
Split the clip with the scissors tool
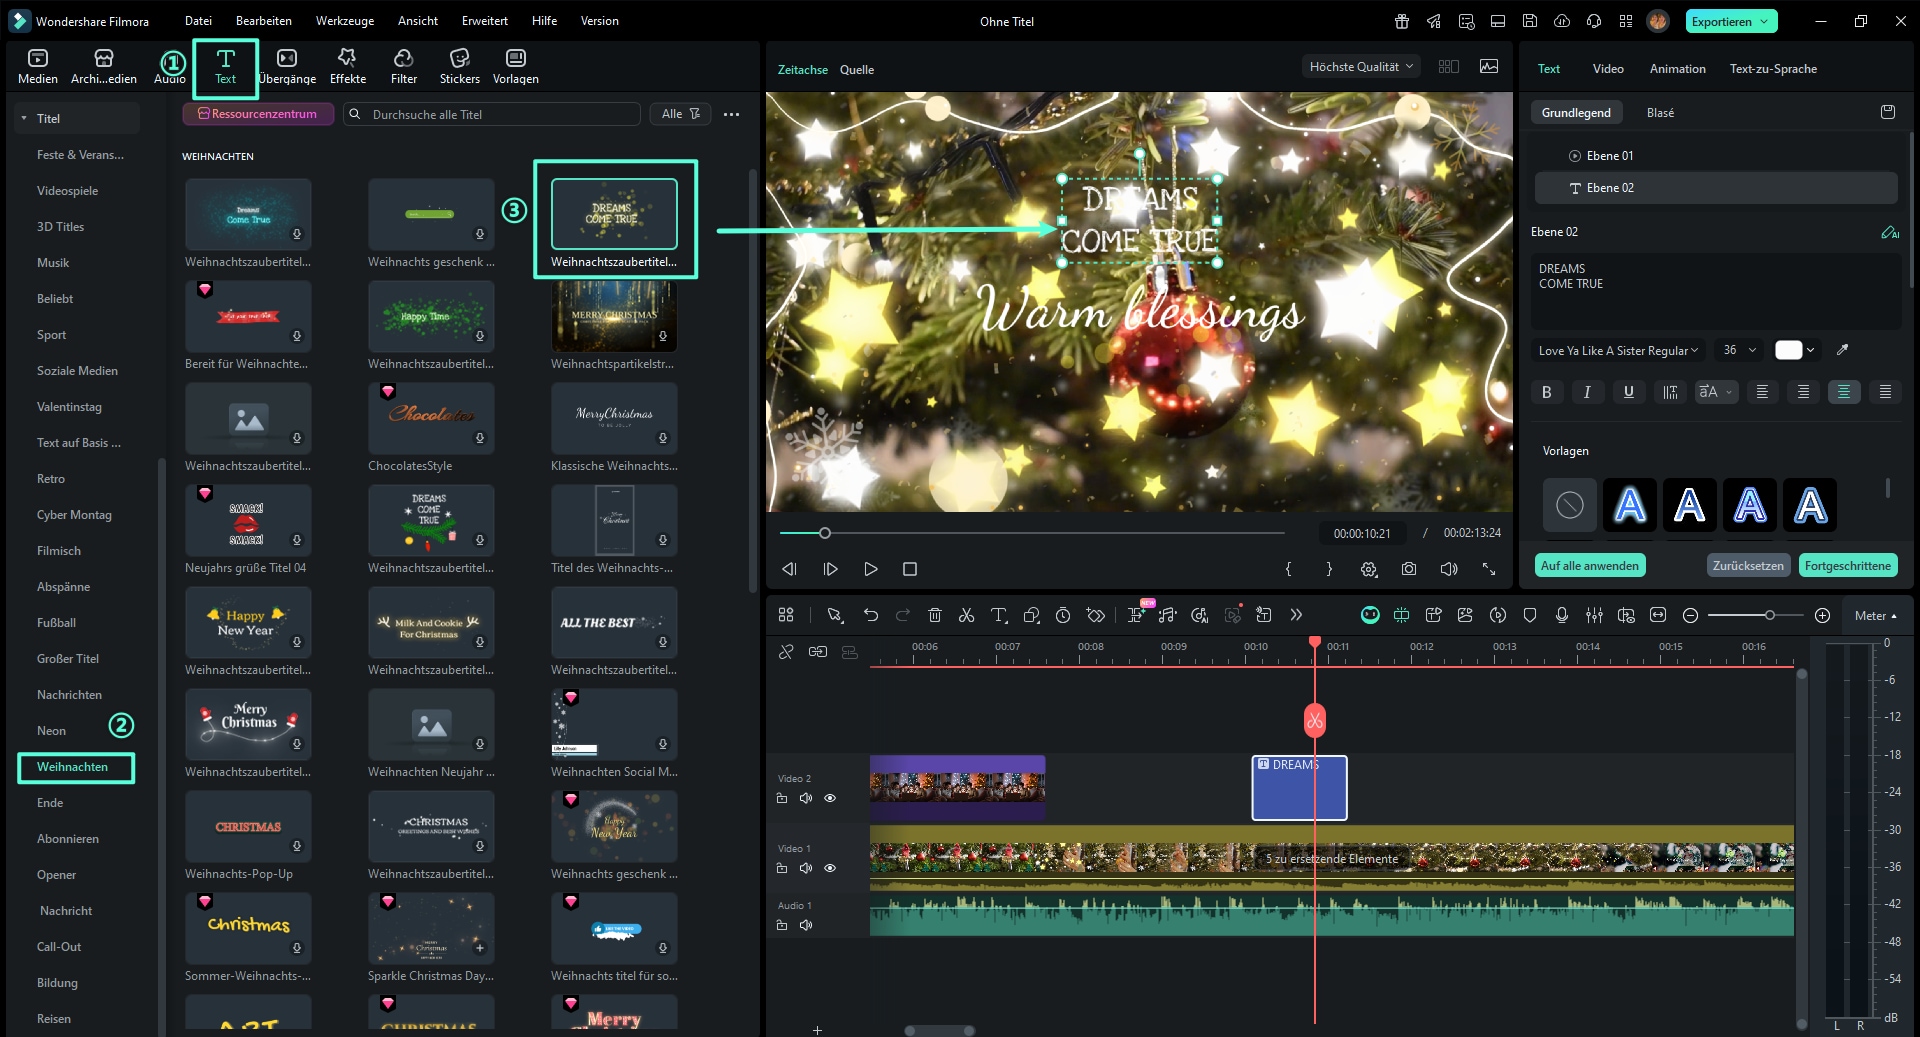[967, 615]
